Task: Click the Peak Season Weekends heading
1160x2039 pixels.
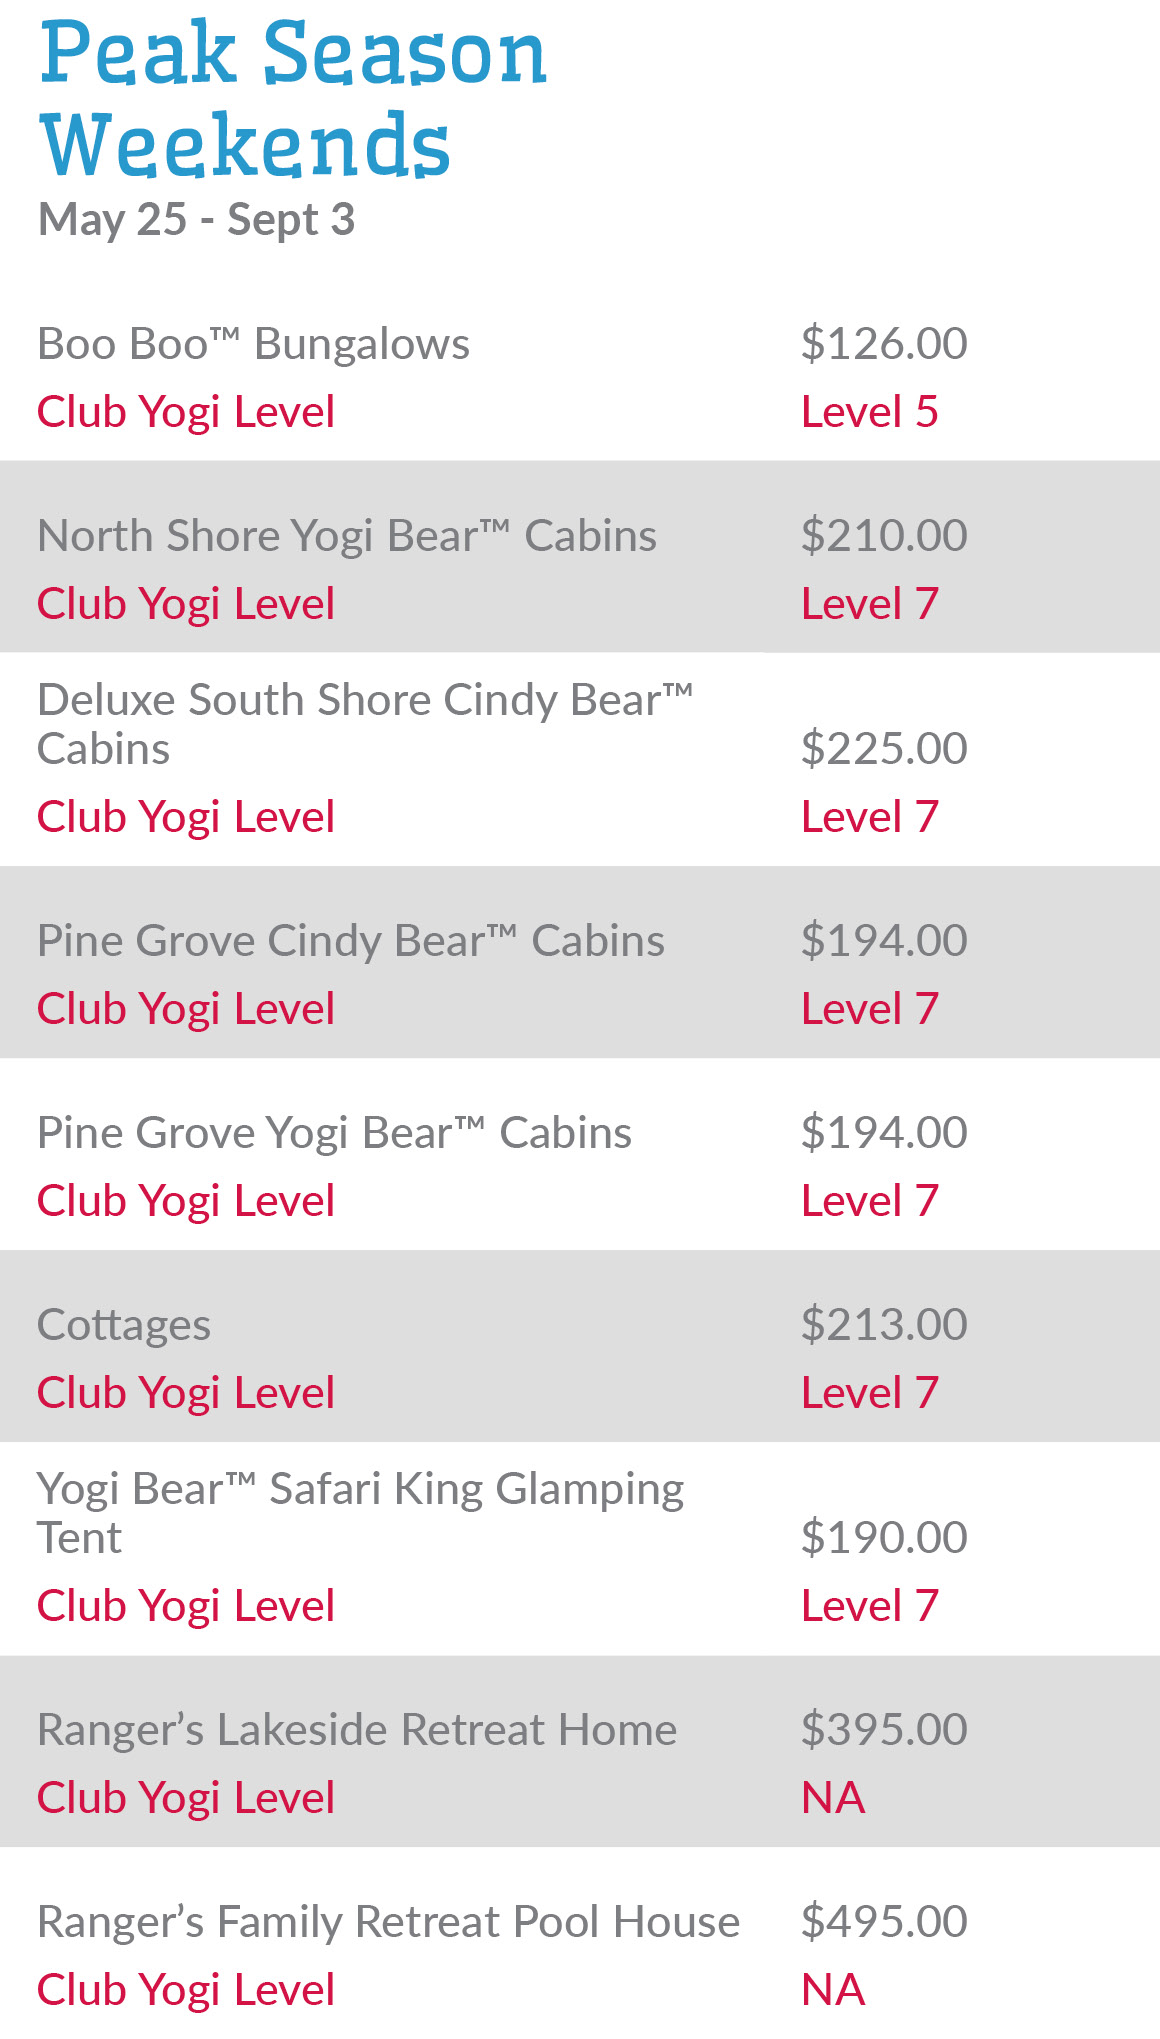Action: (293, 98)
